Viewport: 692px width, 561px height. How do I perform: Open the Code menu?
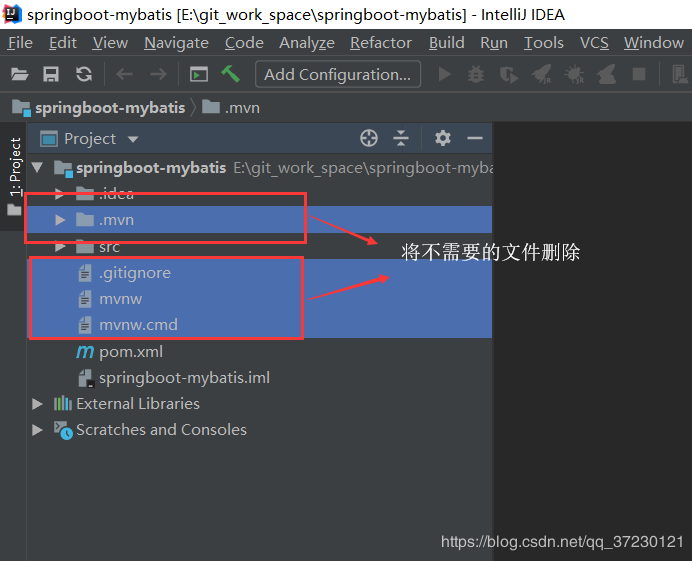coord(244,43)
